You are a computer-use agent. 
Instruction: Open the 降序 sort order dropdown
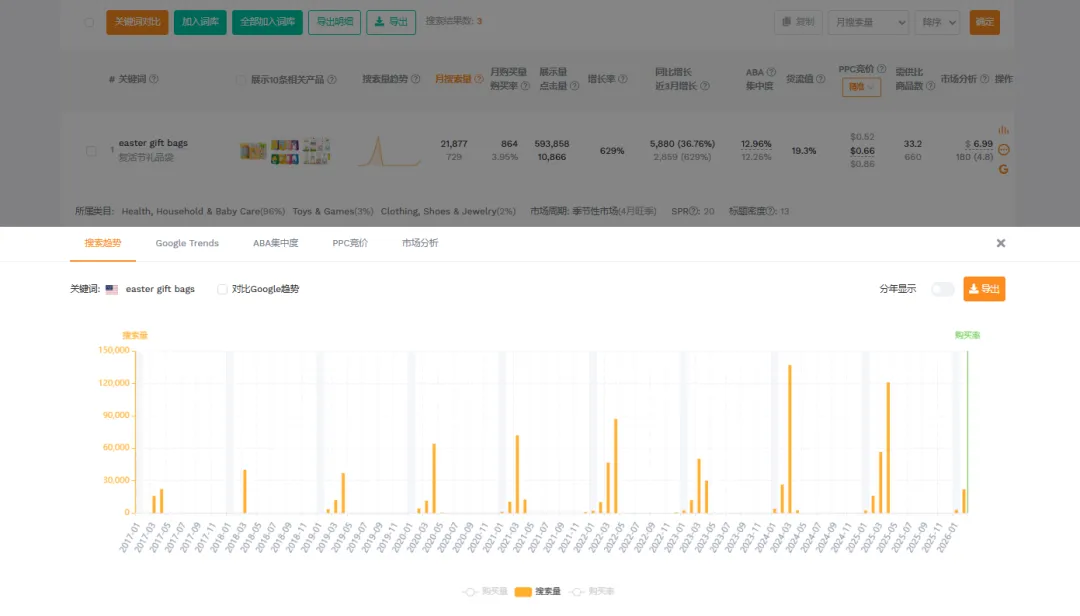936,22
